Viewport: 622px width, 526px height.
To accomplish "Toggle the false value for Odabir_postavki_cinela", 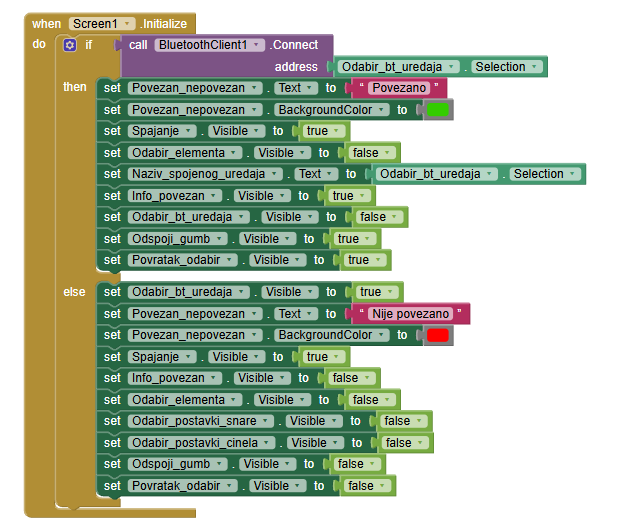I will coord(403,443).
